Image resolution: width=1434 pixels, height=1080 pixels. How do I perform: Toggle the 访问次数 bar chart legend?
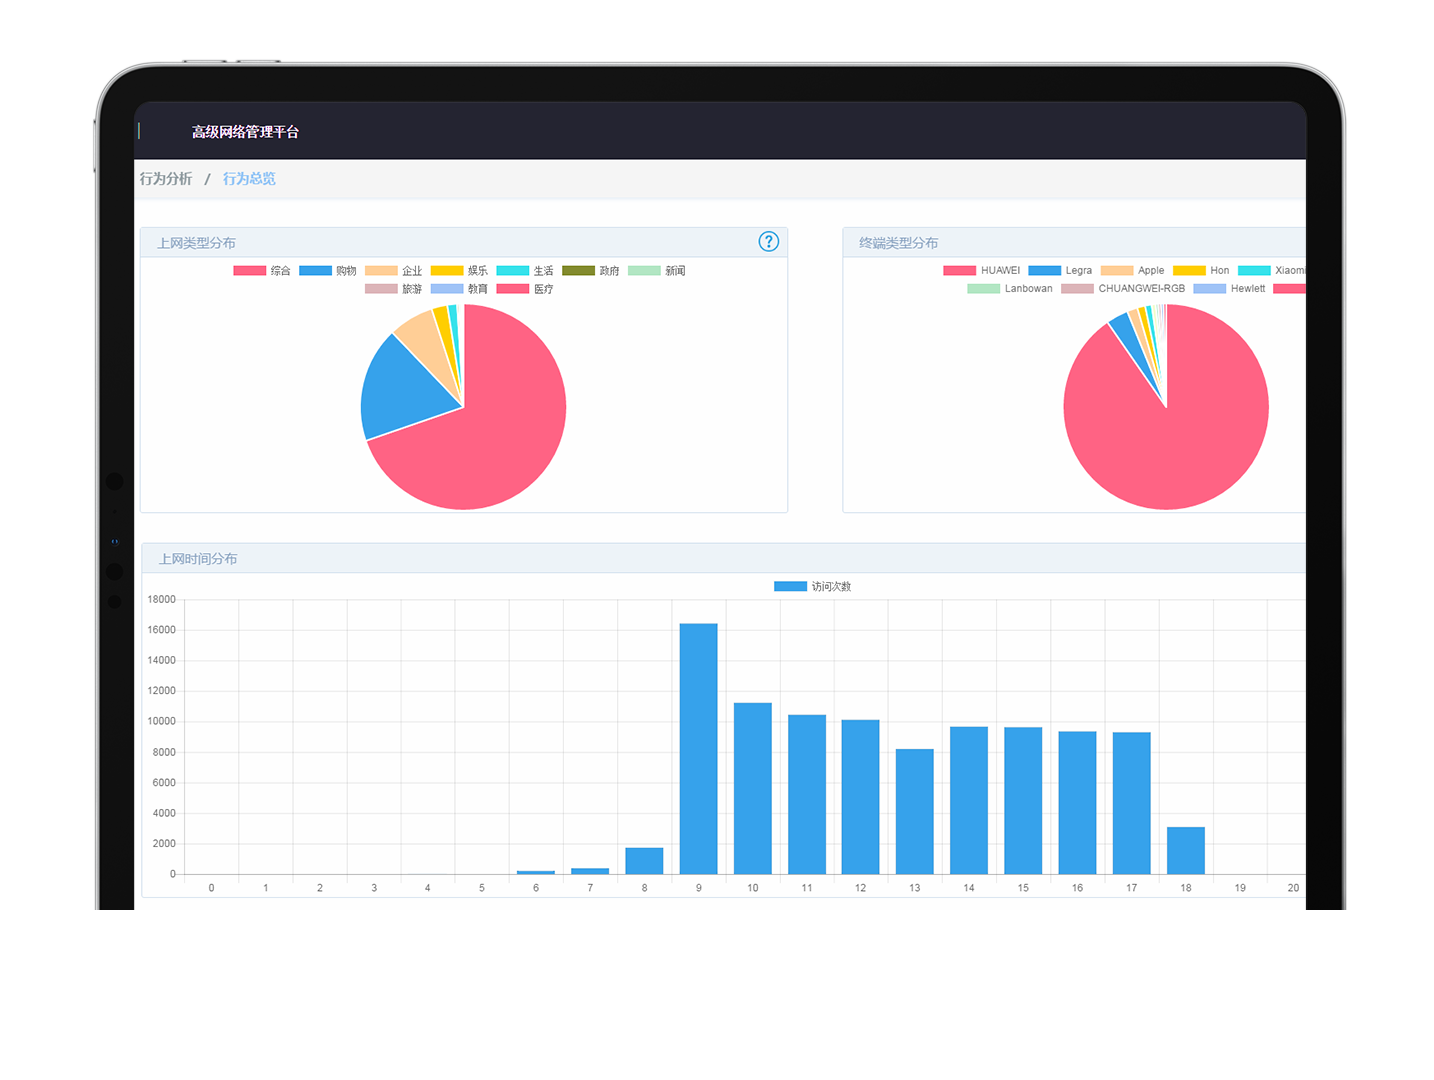(812, 587)
